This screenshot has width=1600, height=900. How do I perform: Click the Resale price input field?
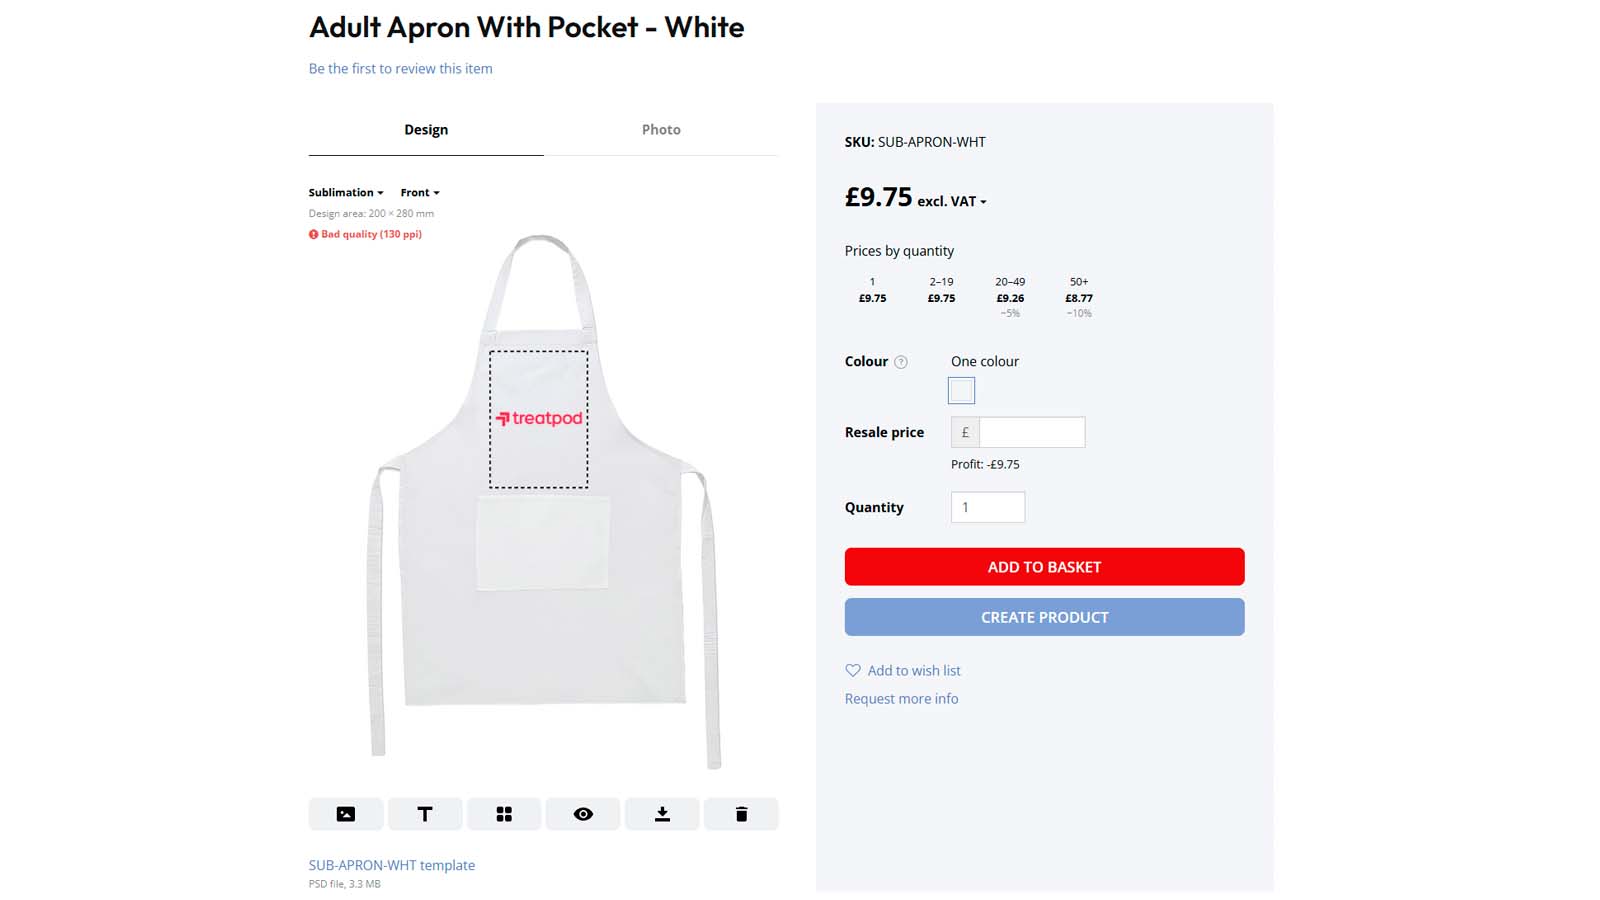[x=1032, y=432]
